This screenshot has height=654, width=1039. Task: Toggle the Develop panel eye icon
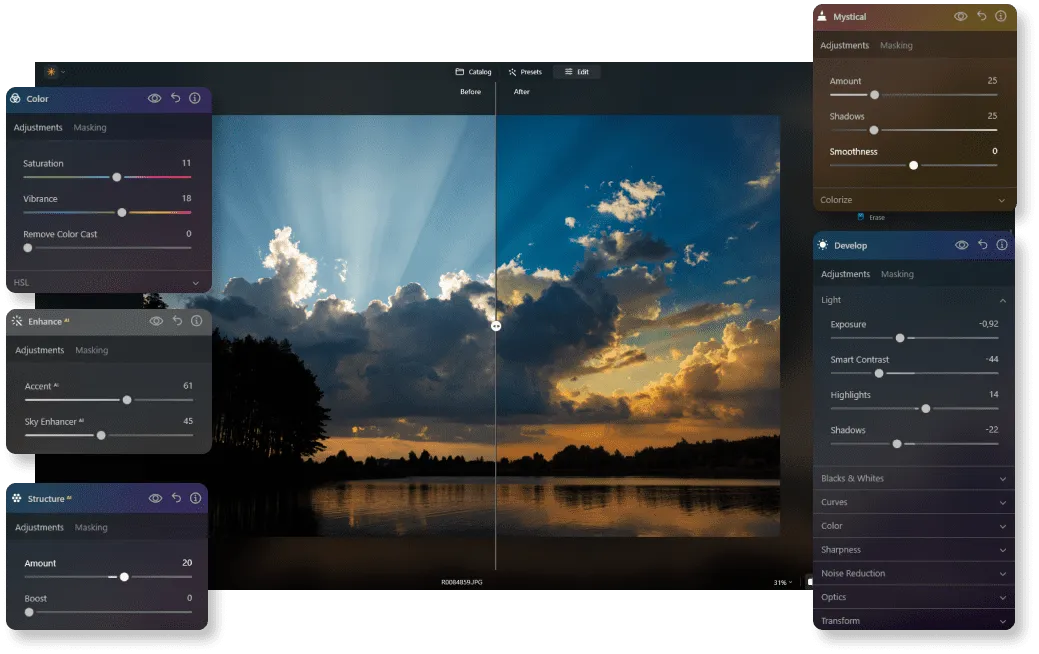[x=961, y=245]
